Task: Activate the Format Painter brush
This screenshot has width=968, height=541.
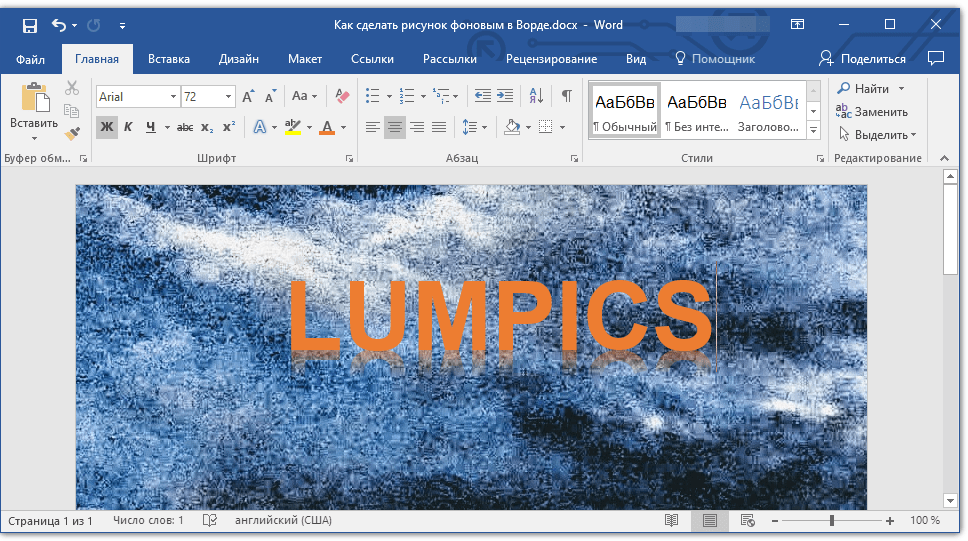Action: coord(72,133)
